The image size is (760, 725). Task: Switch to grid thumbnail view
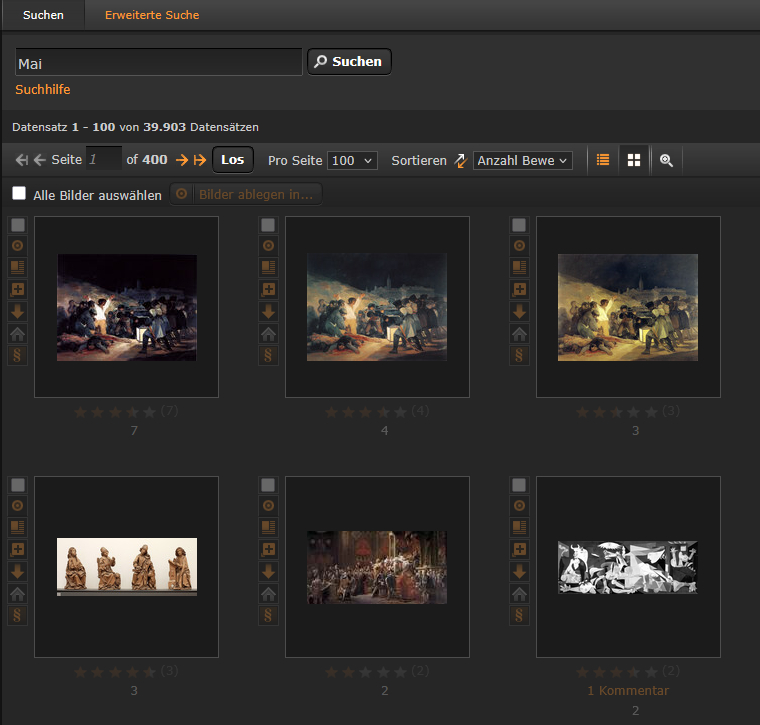[x=634, y=160]
